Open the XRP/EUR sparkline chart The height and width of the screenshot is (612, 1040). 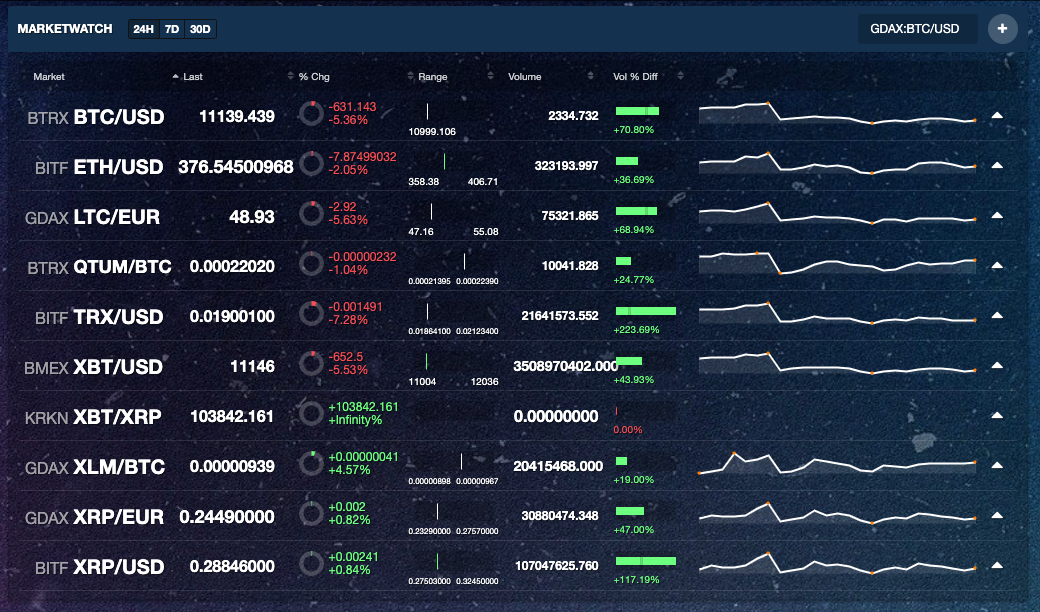click(x=837, y=514)
